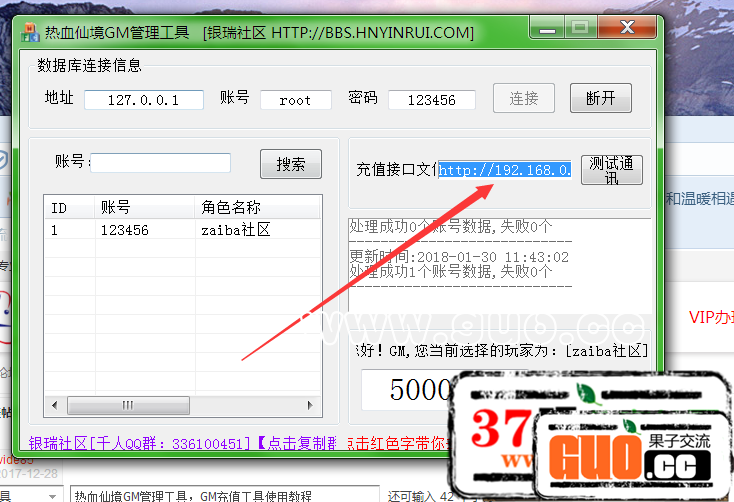Image resolution: width=734 pixels, height=502 pixels.
Task: Minimize the GM management tool window
Action: (545, 29)
